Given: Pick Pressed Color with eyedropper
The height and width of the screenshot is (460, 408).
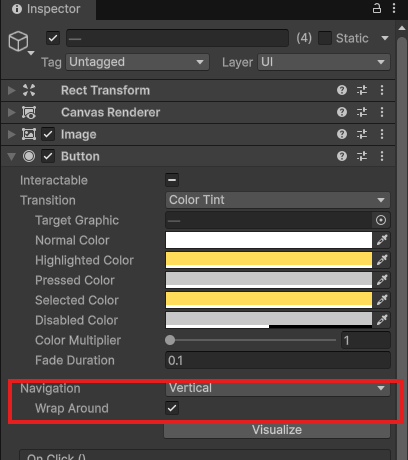Looking at the screenshot, I should (382, 280).
